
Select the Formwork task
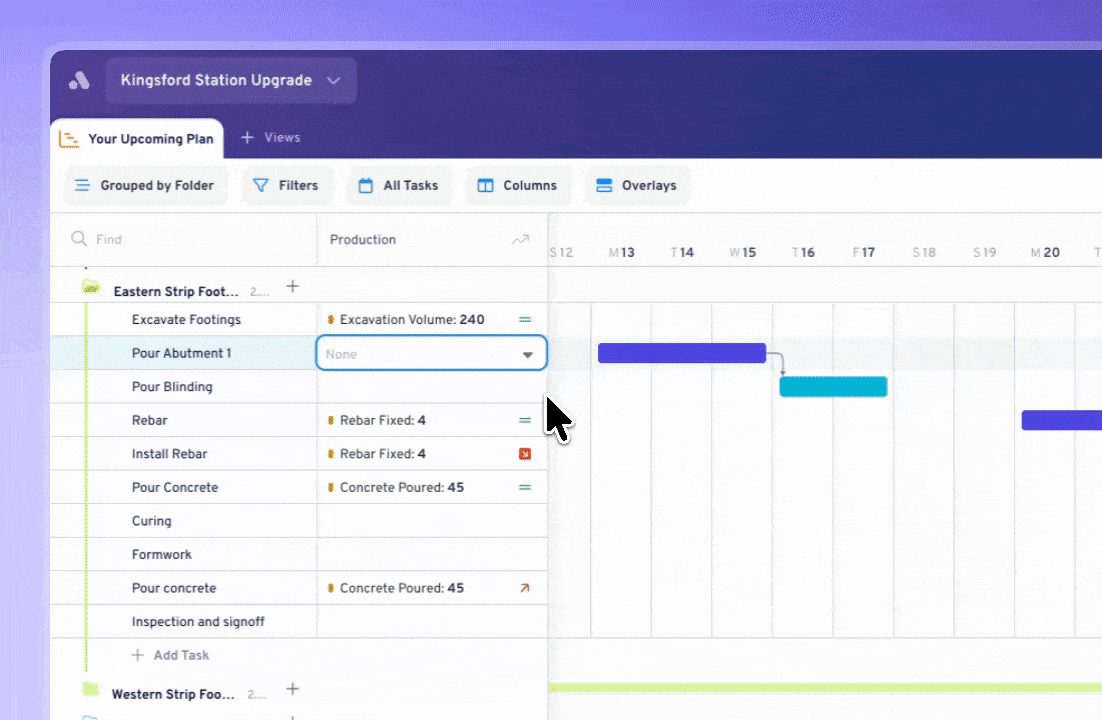tap(162, 555)
